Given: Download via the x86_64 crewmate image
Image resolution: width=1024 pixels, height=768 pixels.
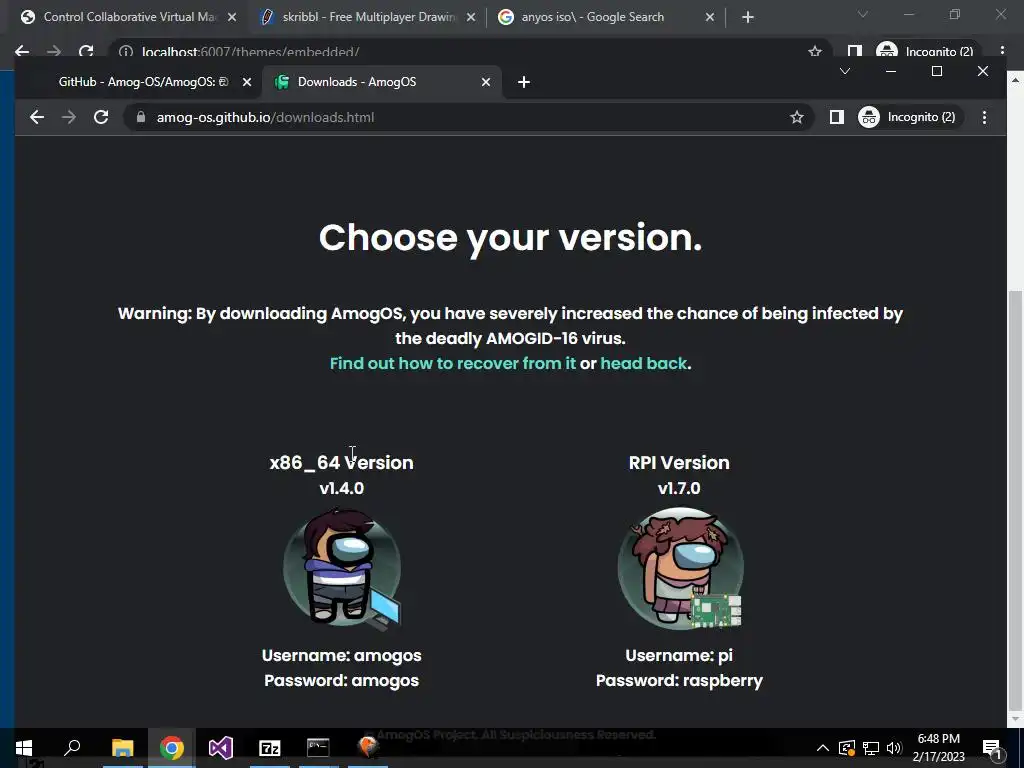Looking at the screenshot, I should (342, 568).
